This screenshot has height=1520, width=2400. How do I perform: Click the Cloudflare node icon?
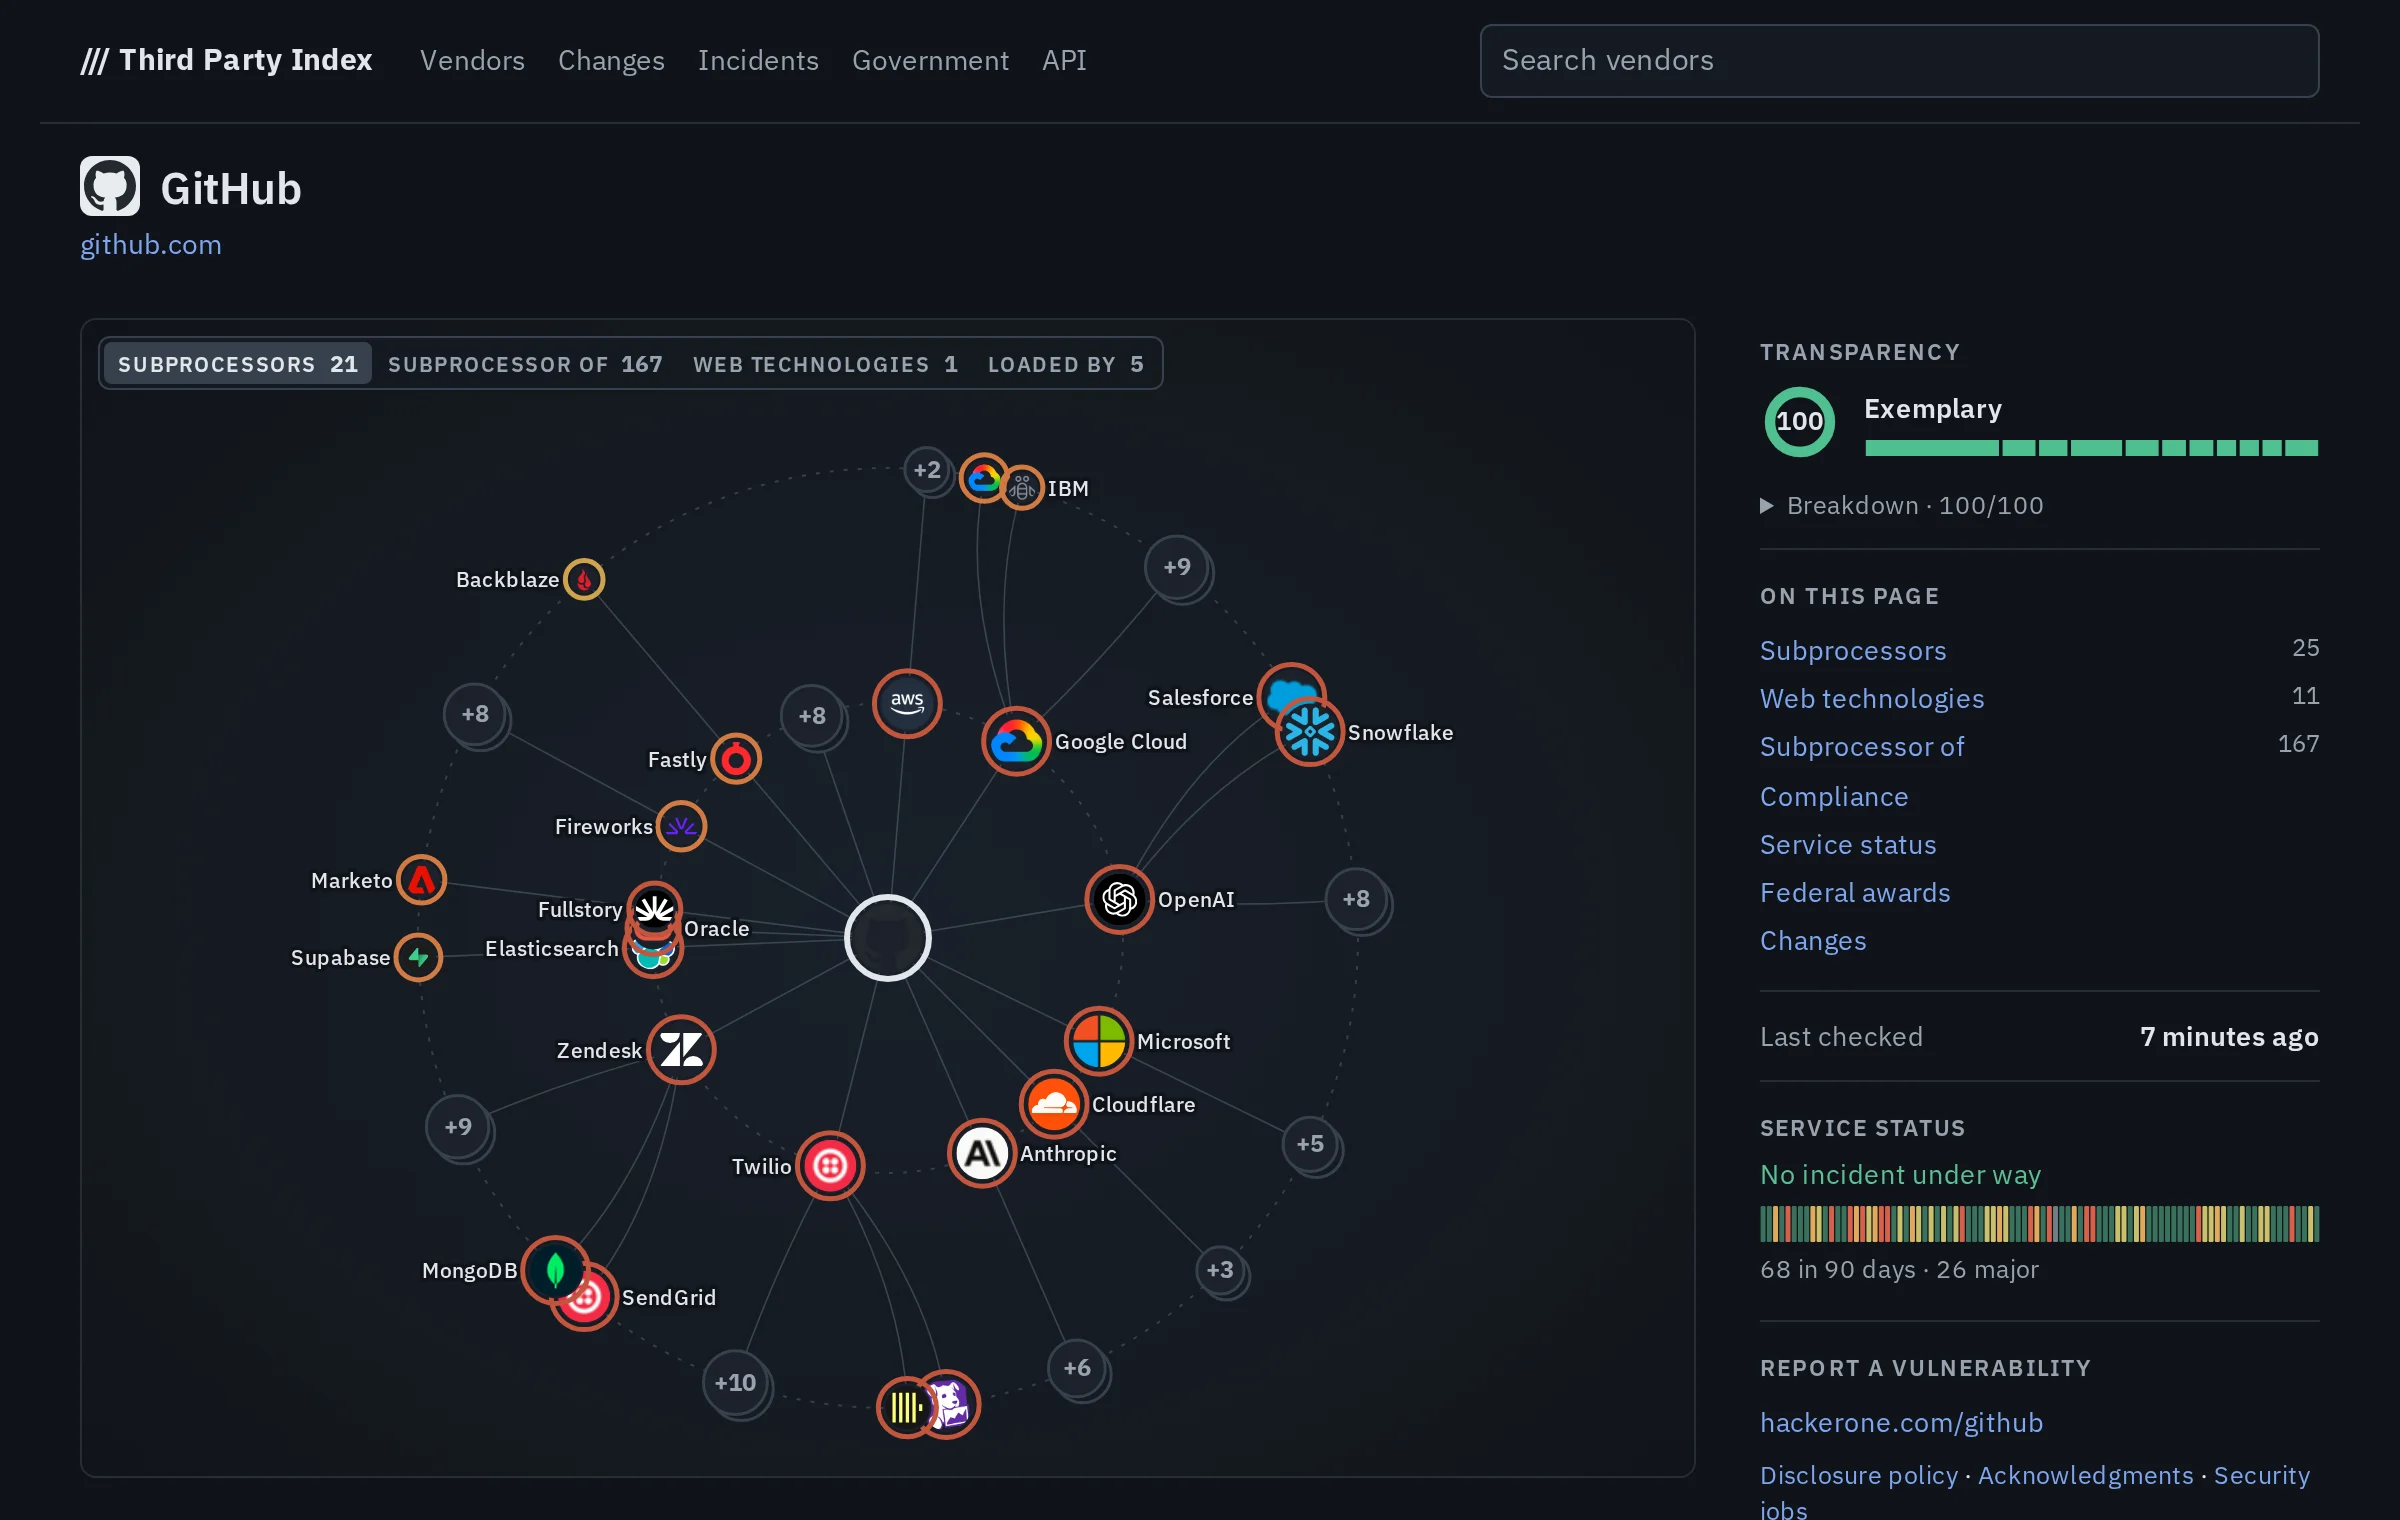[x=1053, y=1104]
